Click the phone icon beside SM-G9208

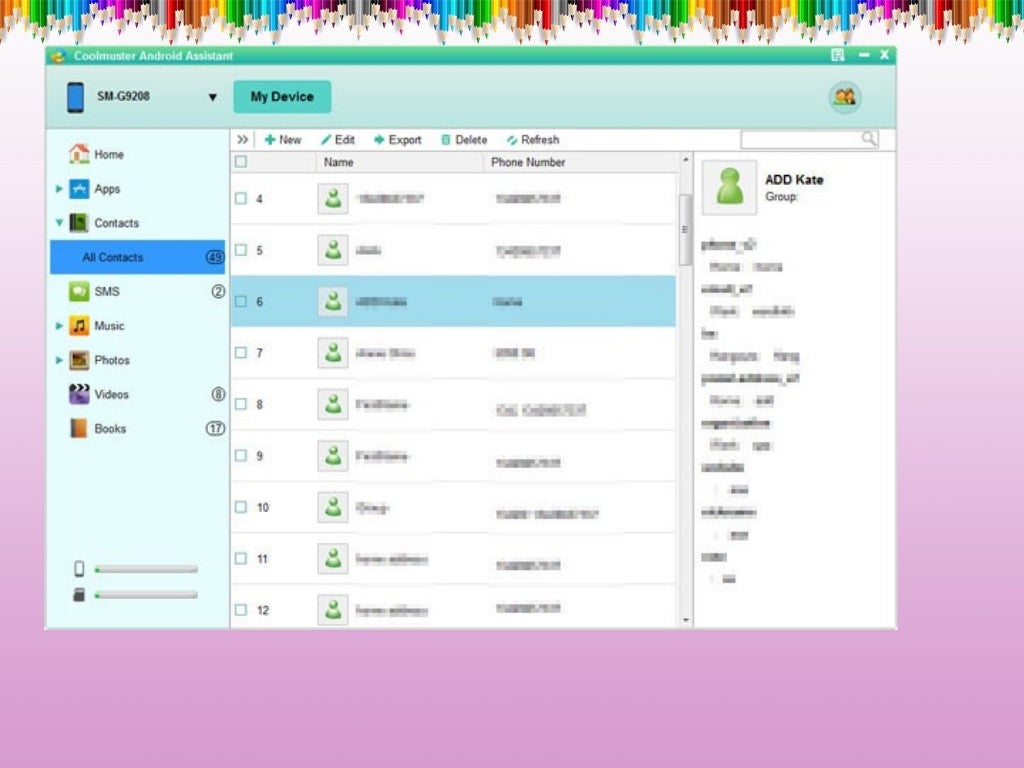[76, 97]
